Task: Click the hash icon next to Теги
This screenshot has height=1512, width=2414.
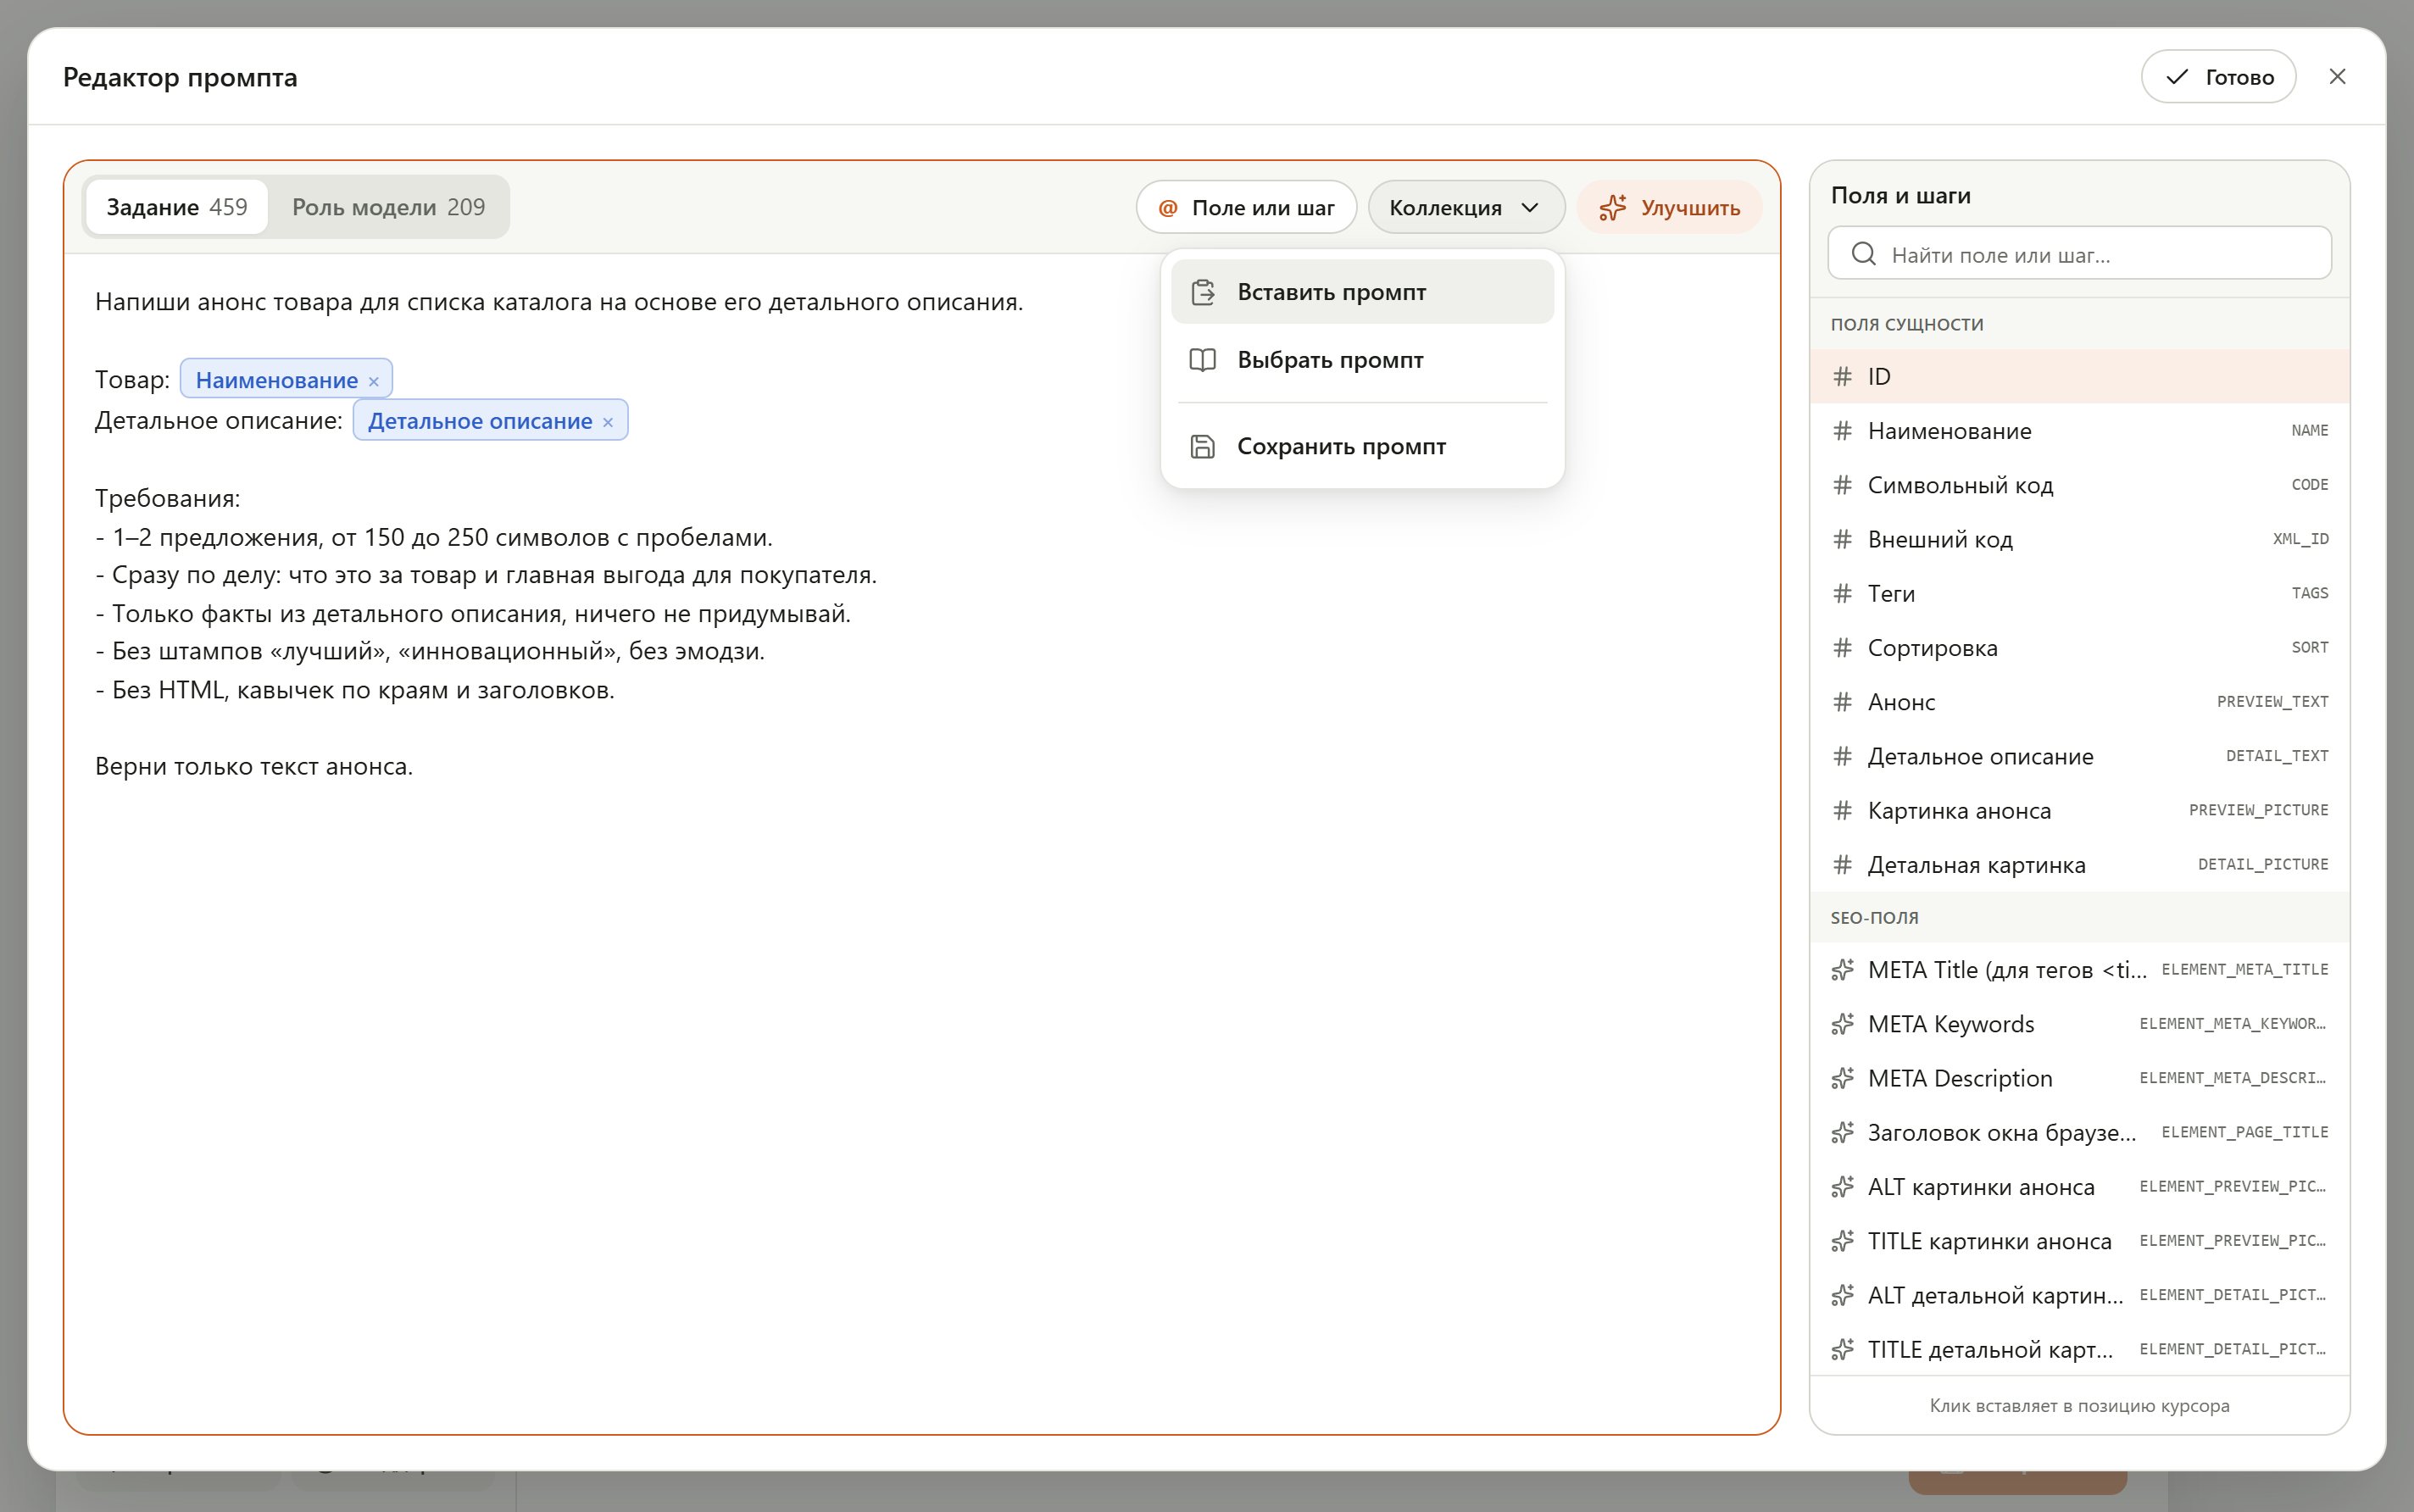Action: (x=1842, y=593)
